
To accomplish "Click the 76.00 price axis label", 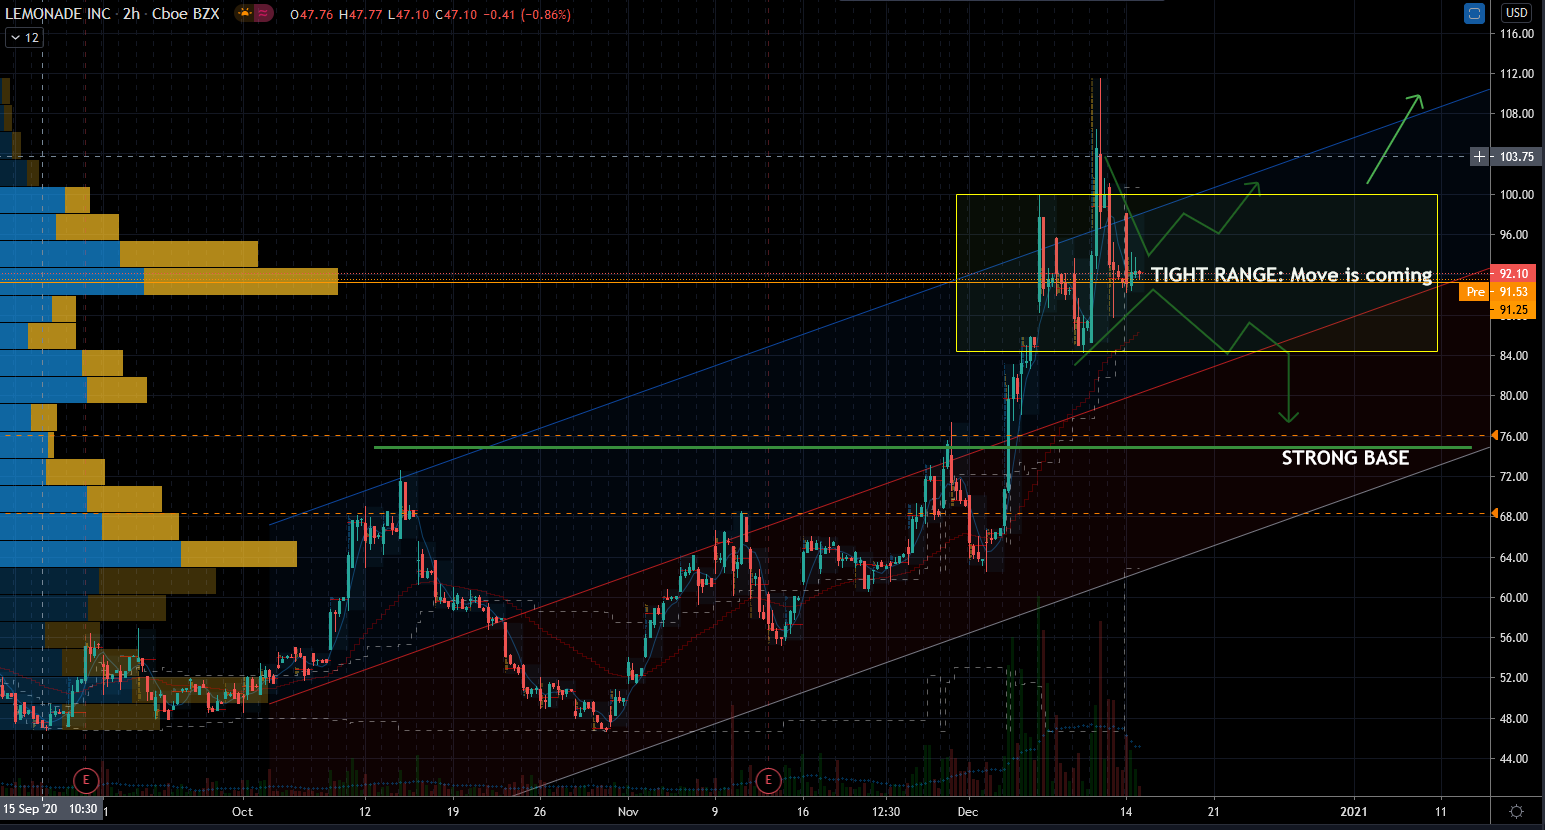I will pyautogui.click(x=1514, y=436).
